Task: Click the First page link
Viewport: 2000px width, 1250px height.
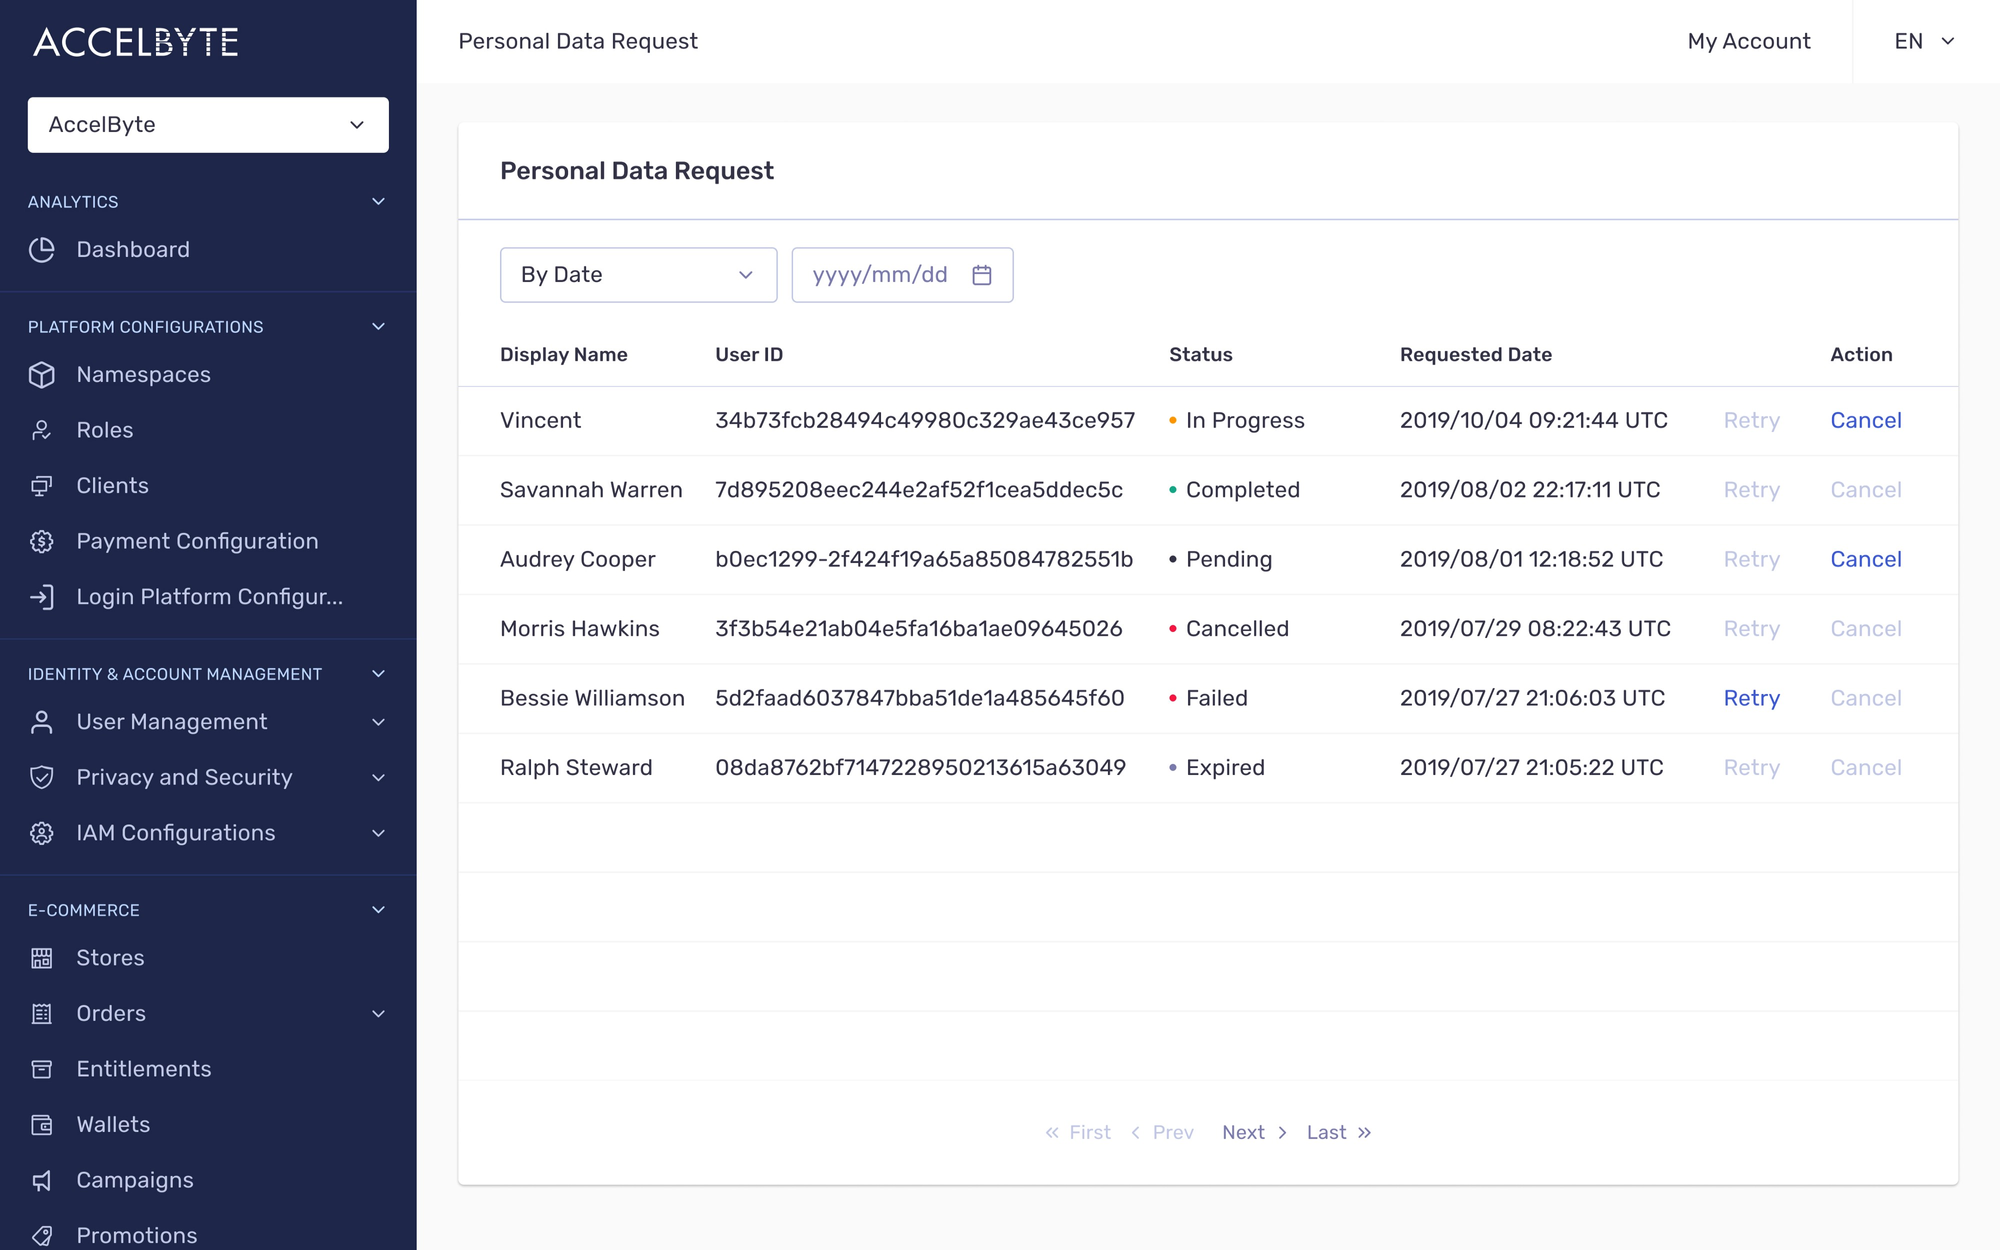Action: coord(1078,1133)
